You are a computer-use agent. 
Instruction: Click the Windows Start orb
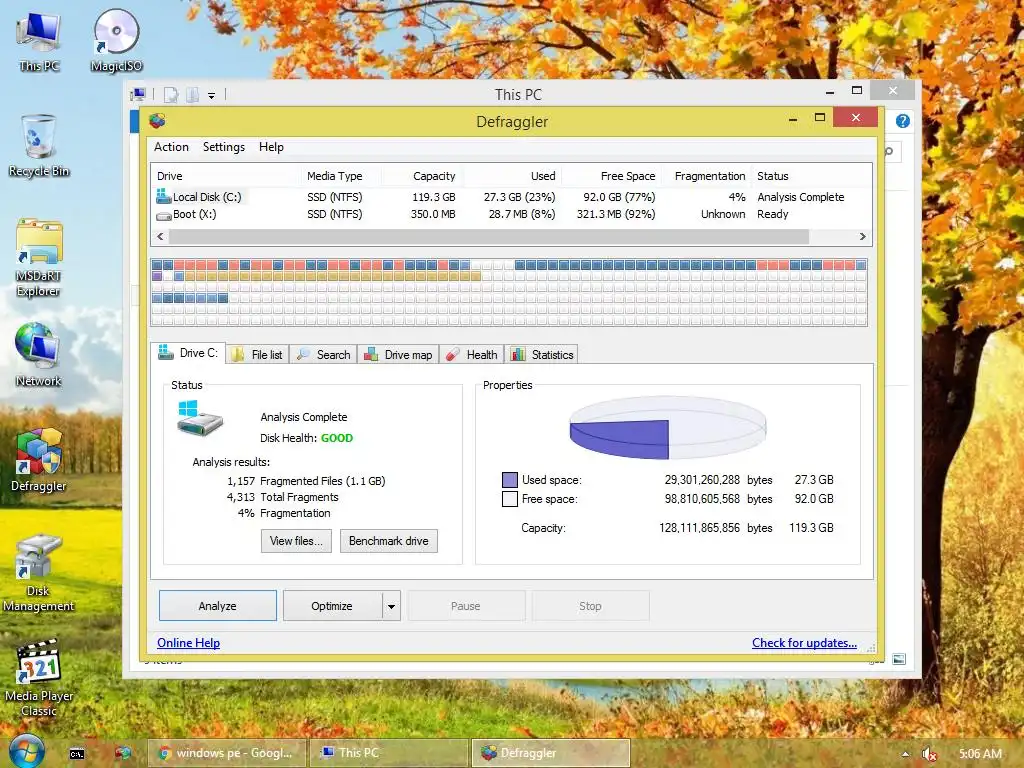pyautogui.click(x=26, y=752)
